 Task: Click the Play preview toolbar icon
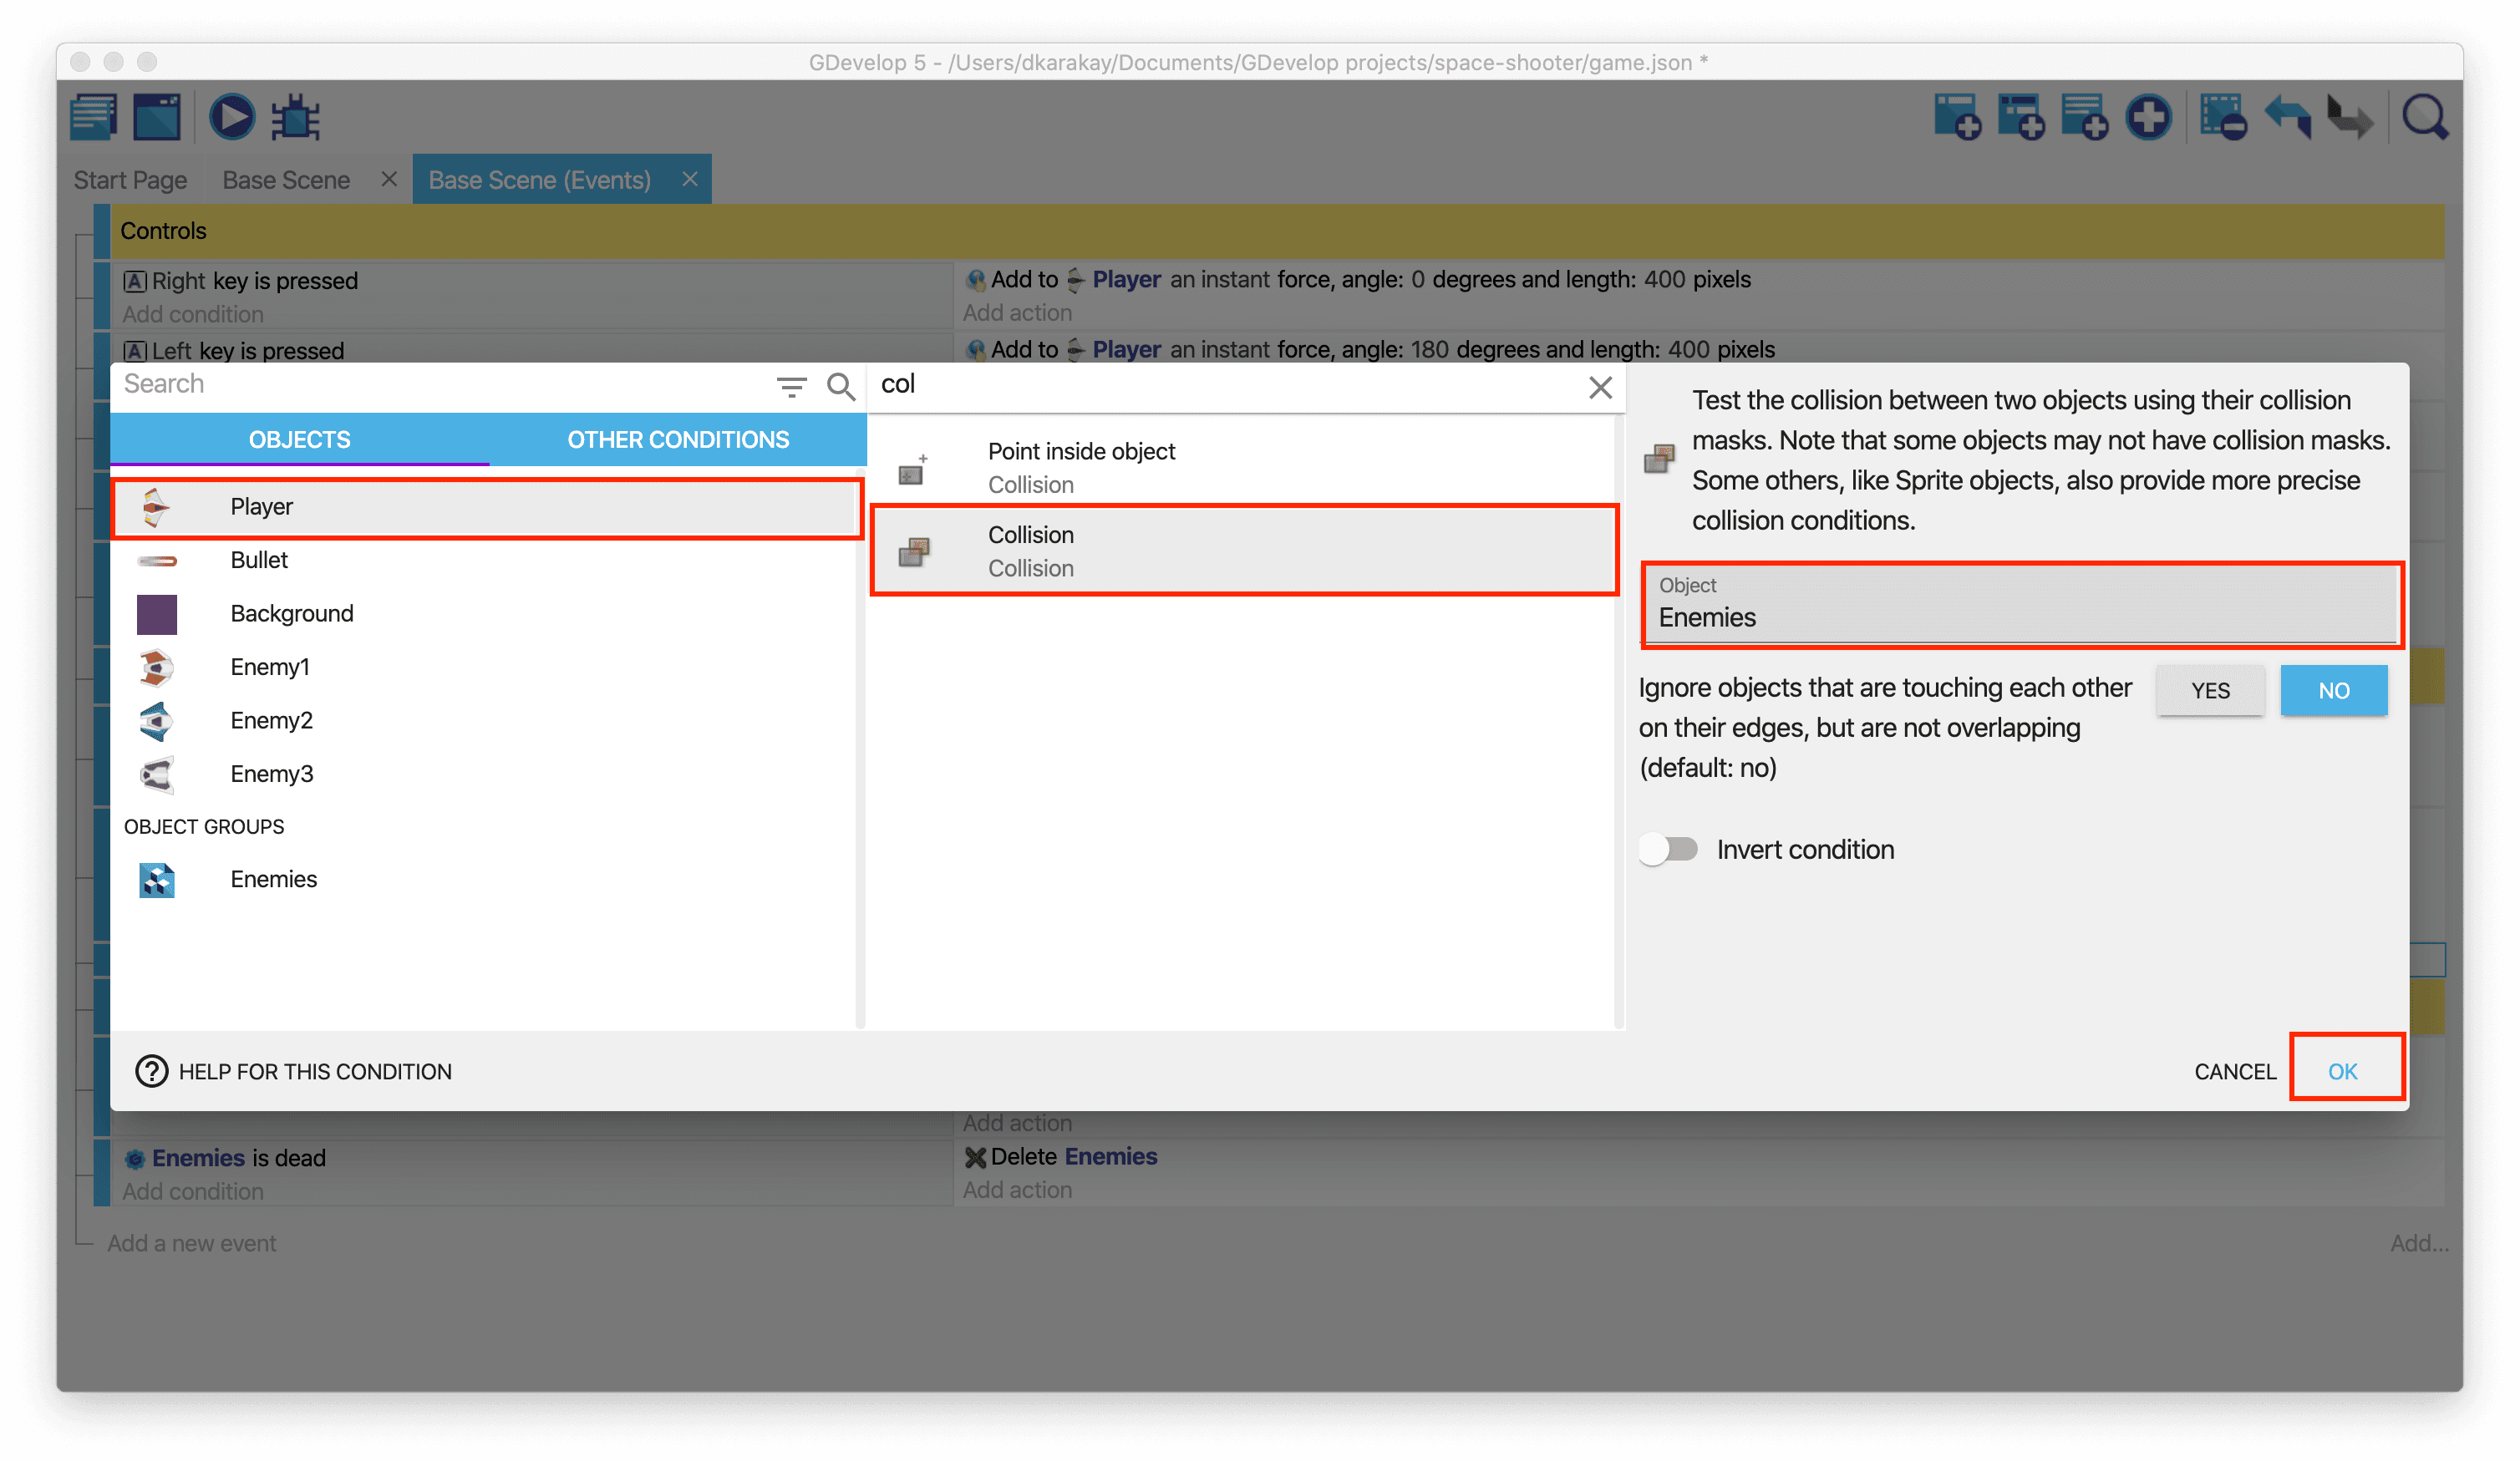(231, 118)
